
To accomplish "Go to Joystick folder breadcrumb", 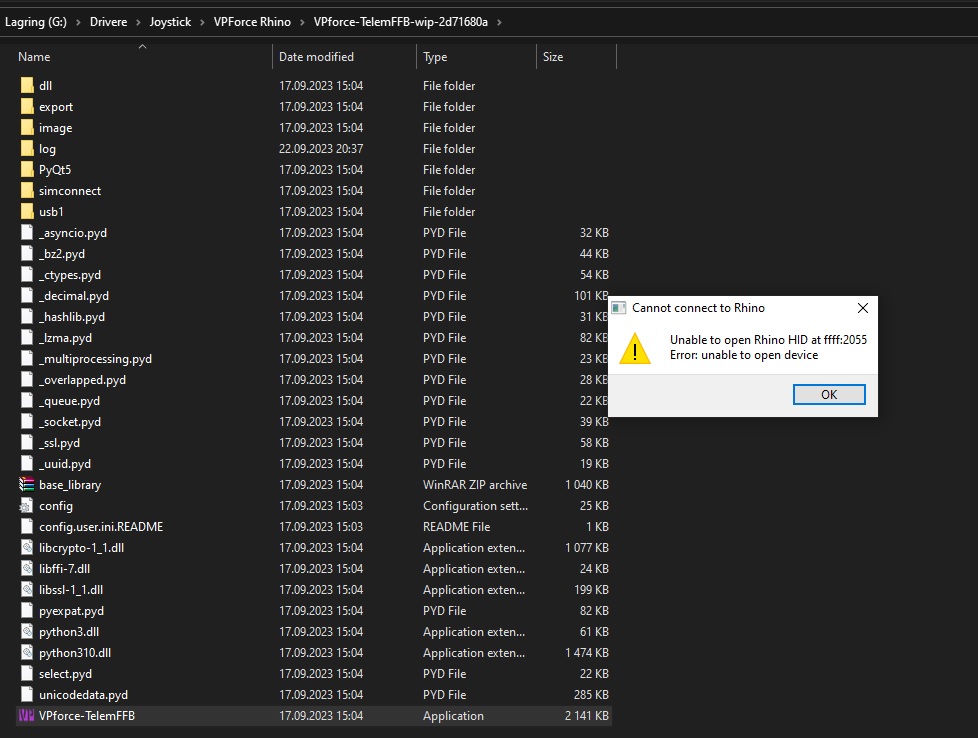I will point(170,22).
